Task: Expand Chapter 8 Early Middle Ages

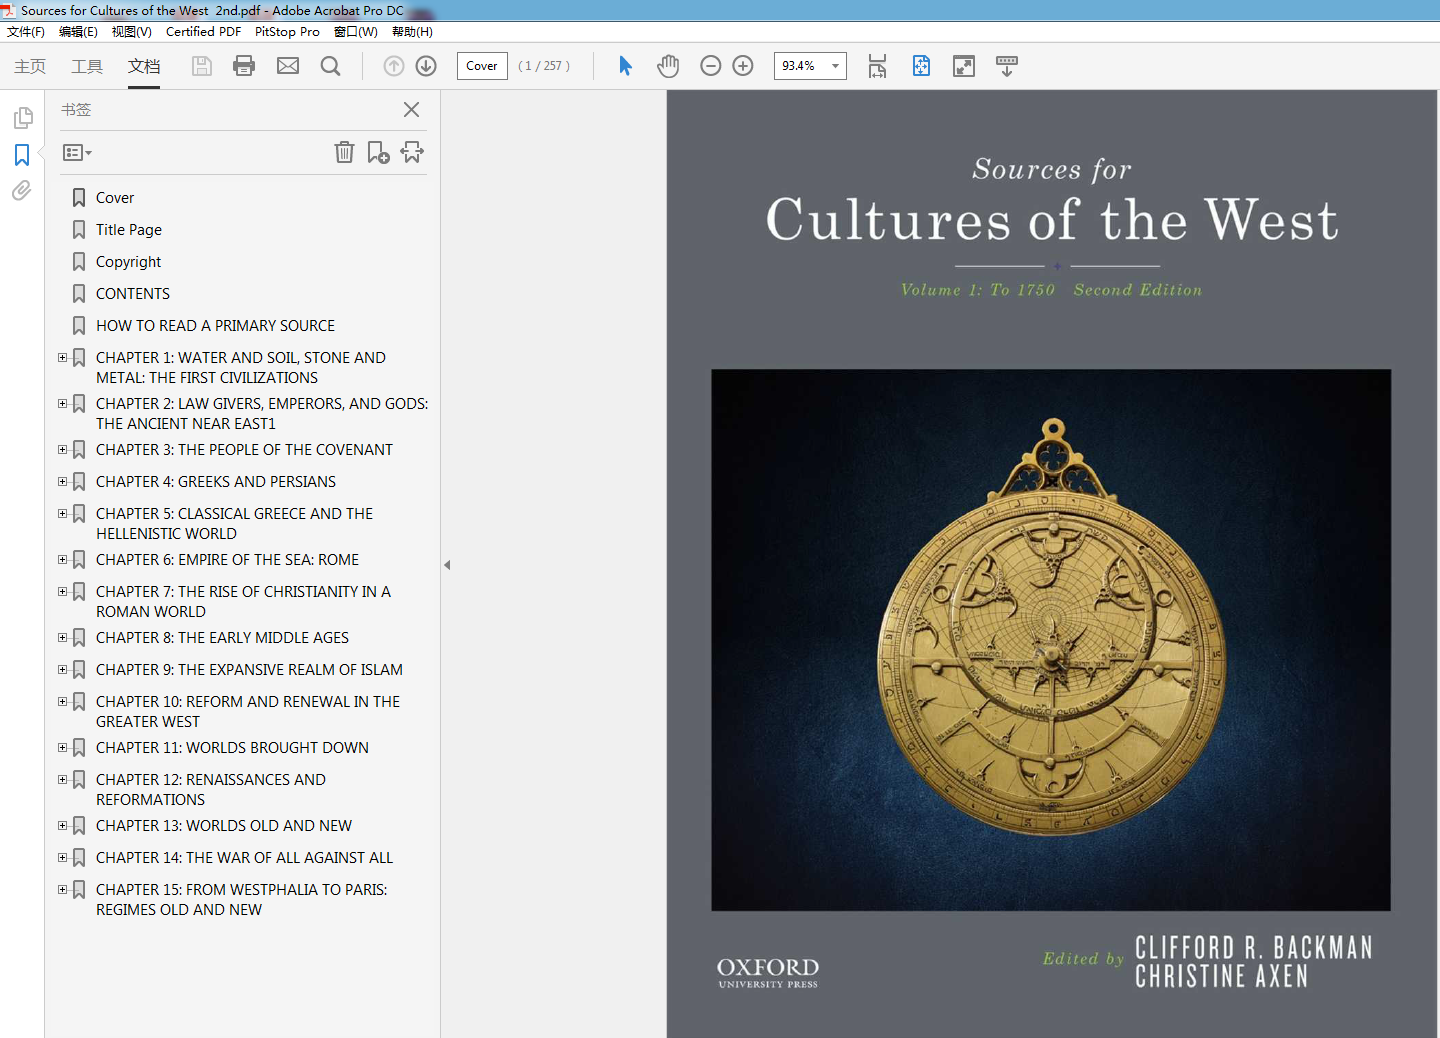Action: click(x=62, y=637)
